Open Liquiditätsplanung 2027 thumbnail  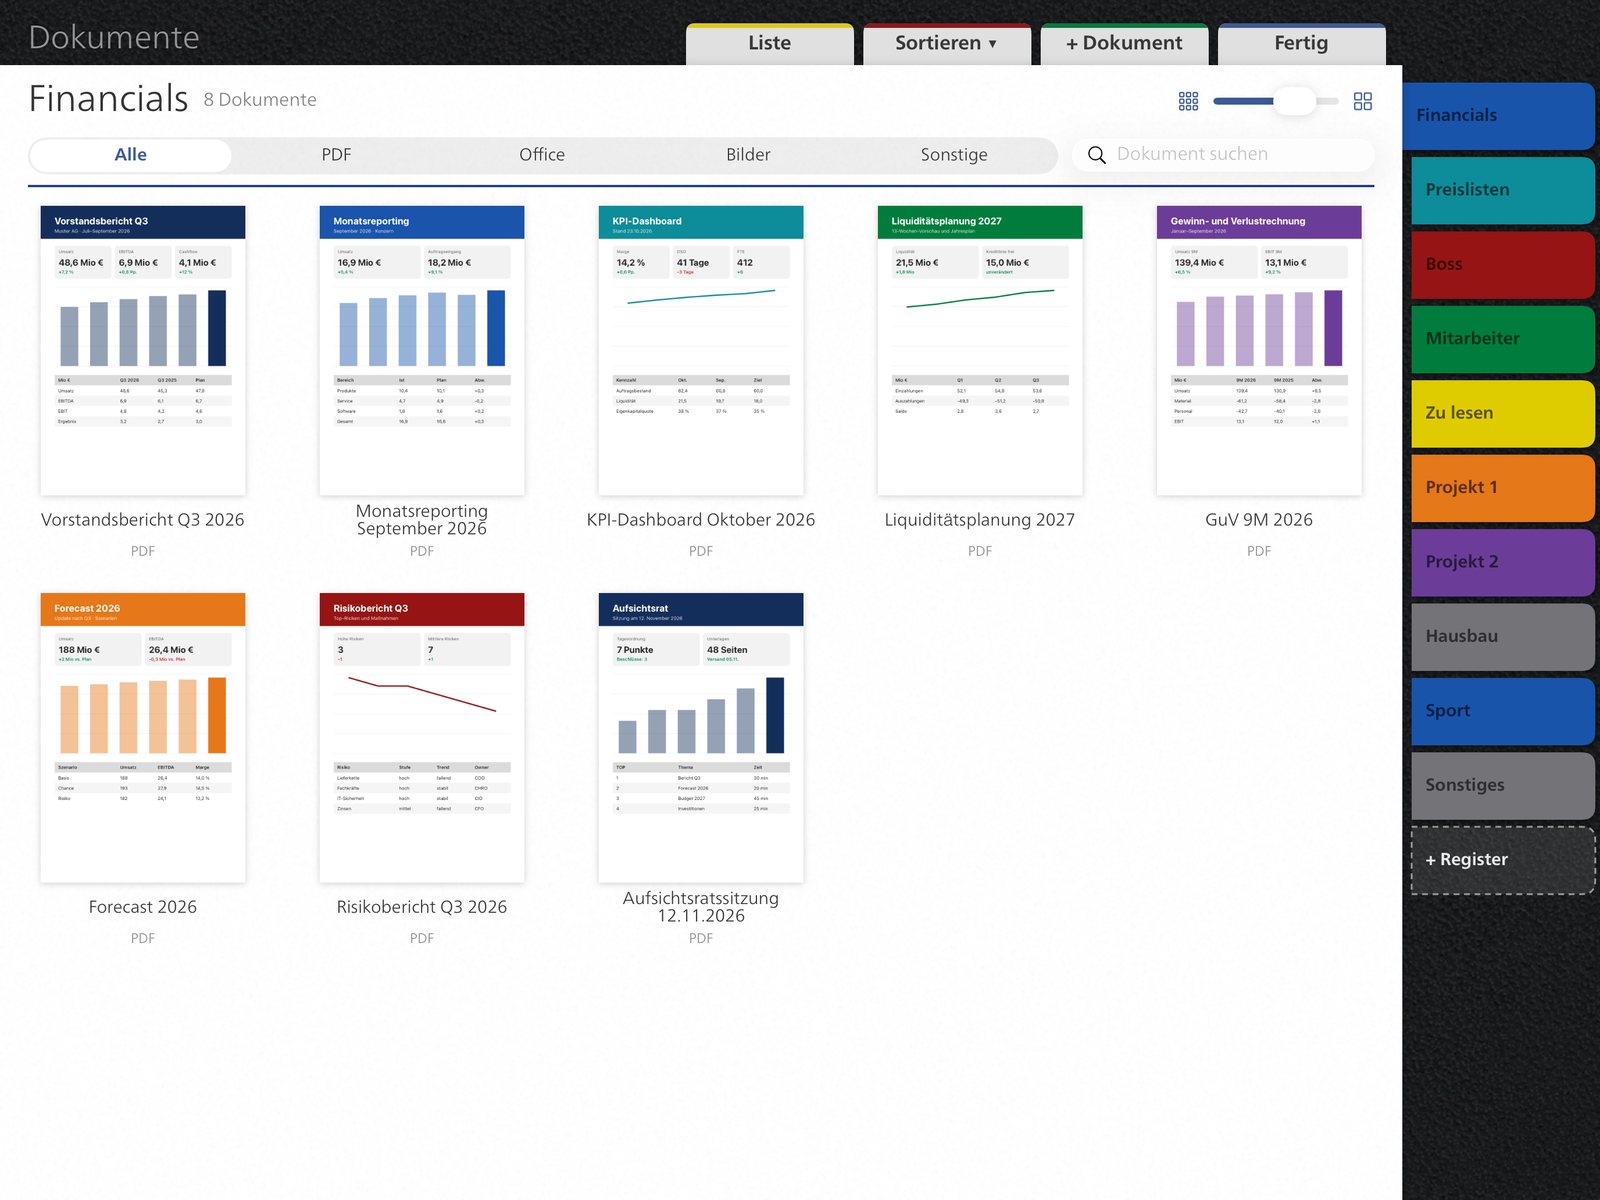coord(980,350)
